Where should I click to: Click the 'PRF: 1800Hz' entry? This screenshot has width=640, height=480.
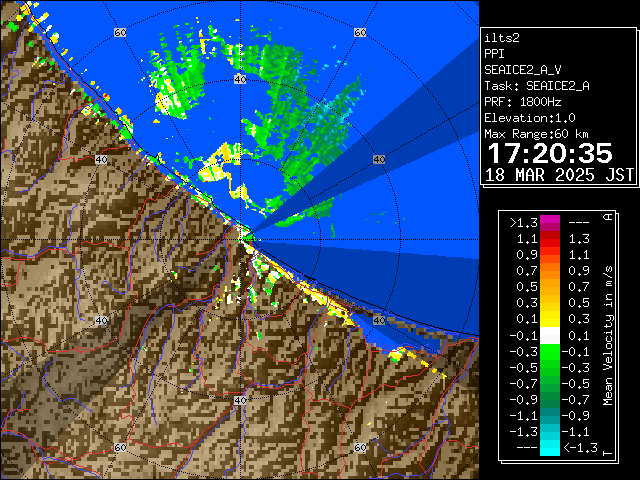(522, 102)
